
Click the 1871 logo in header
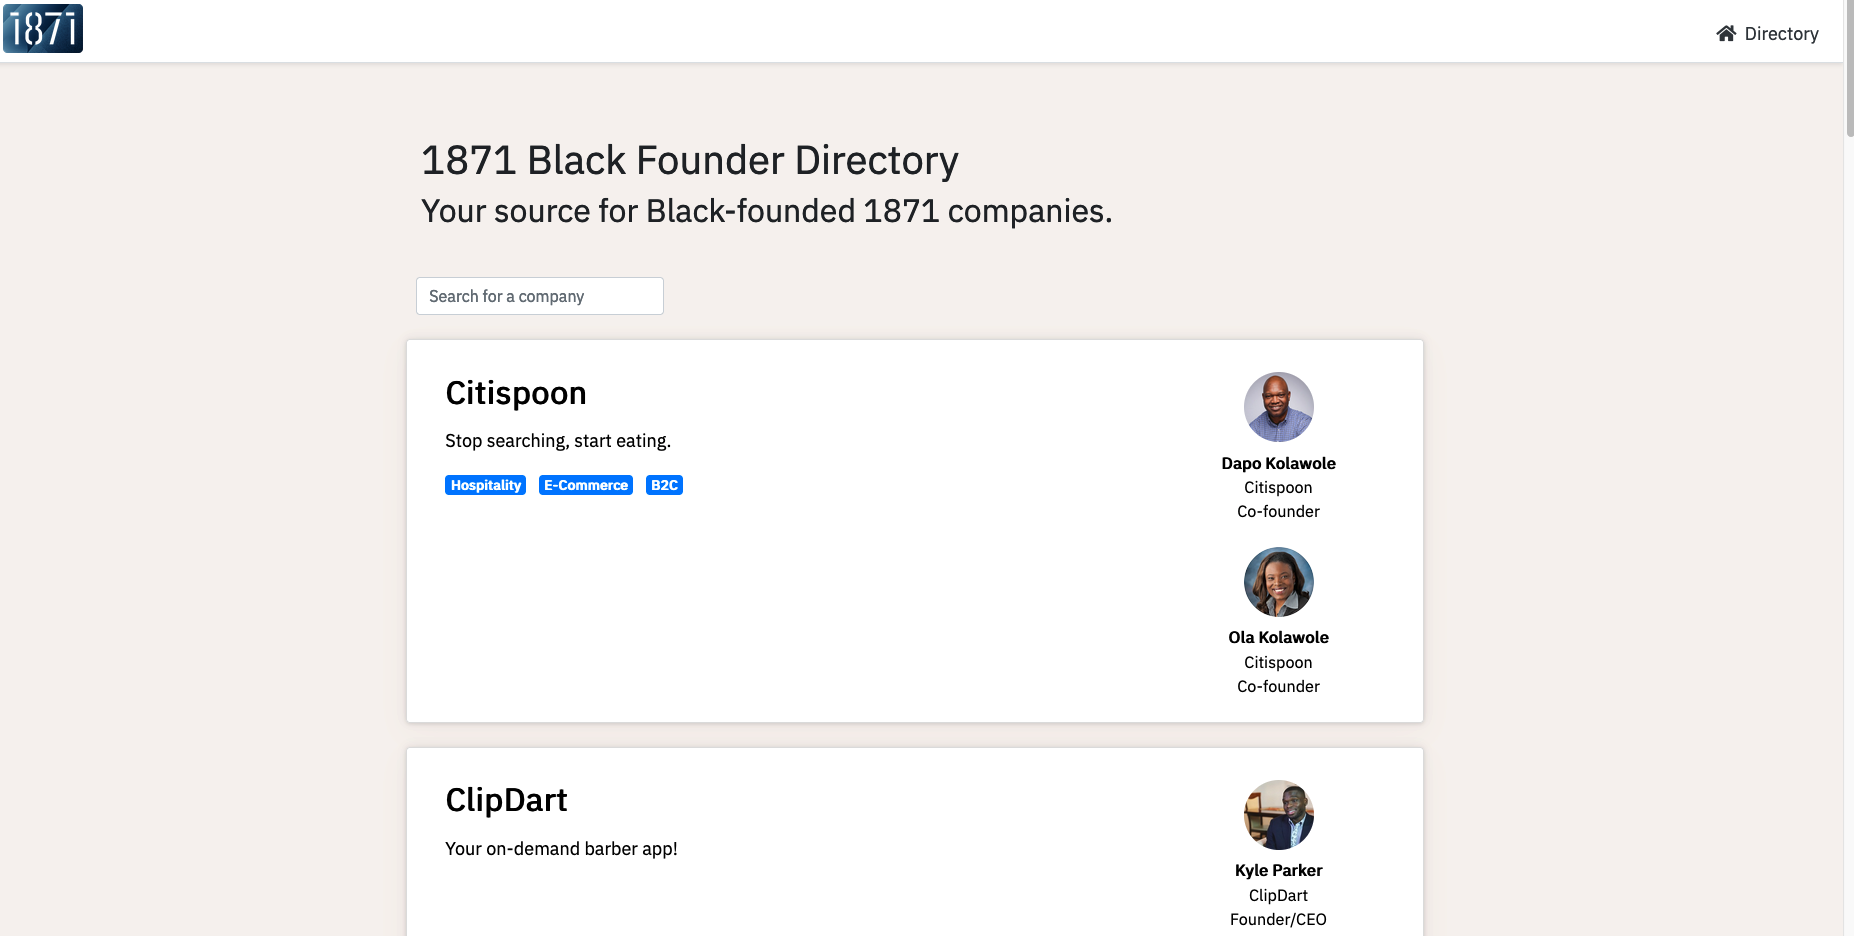tap(43, 28)
